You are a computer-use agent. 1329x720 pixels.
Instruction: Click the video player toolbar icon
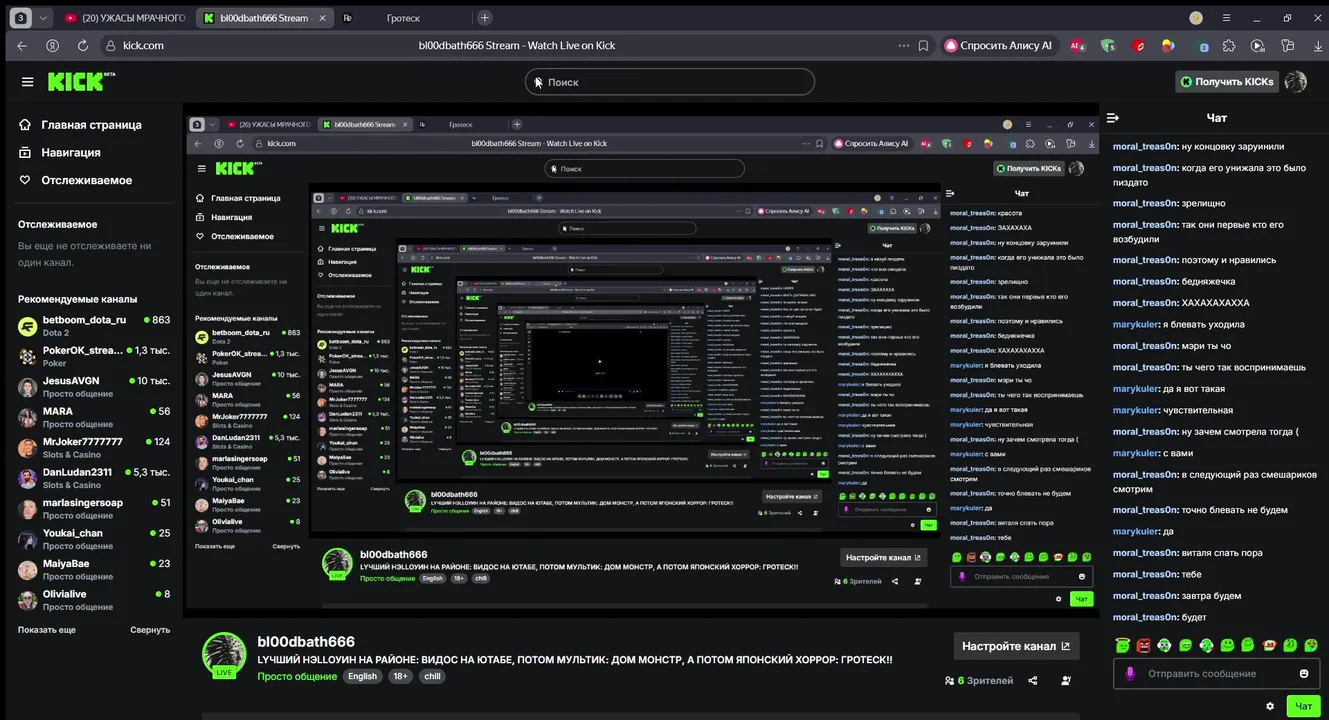[1258, 45]
